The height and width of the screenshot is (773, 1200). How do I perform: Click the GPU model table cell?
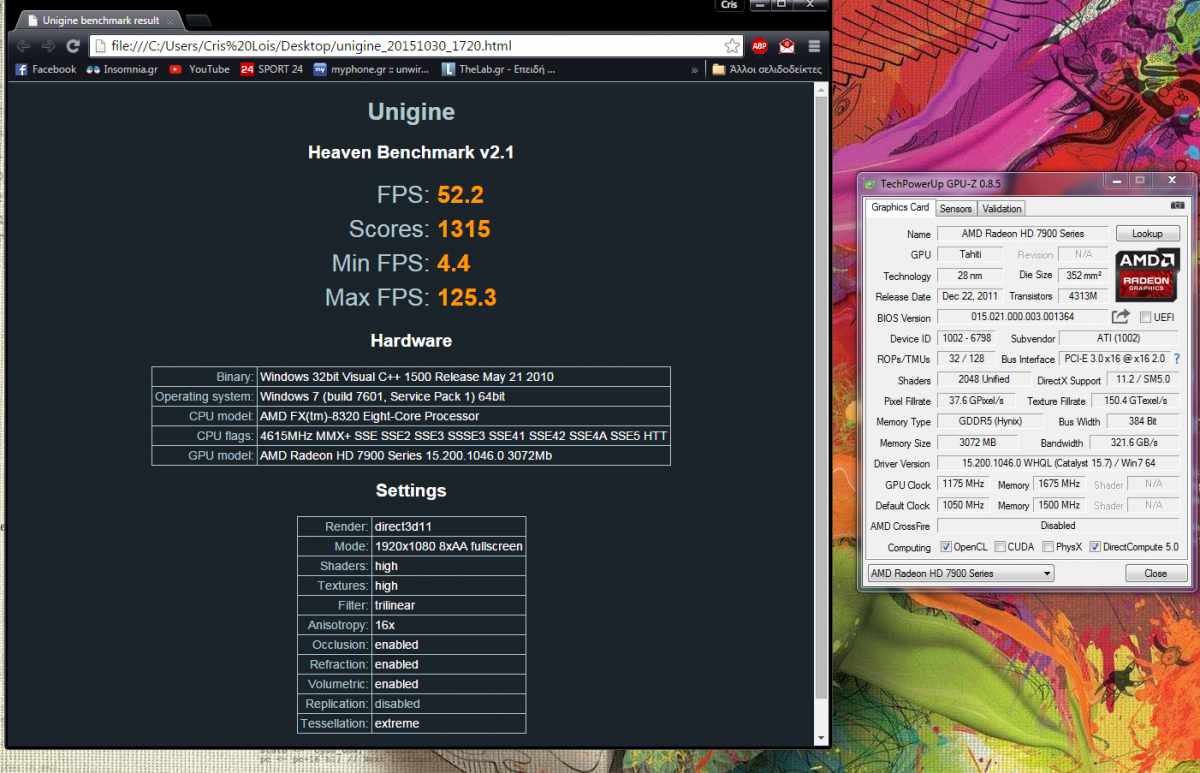(463, 455)
